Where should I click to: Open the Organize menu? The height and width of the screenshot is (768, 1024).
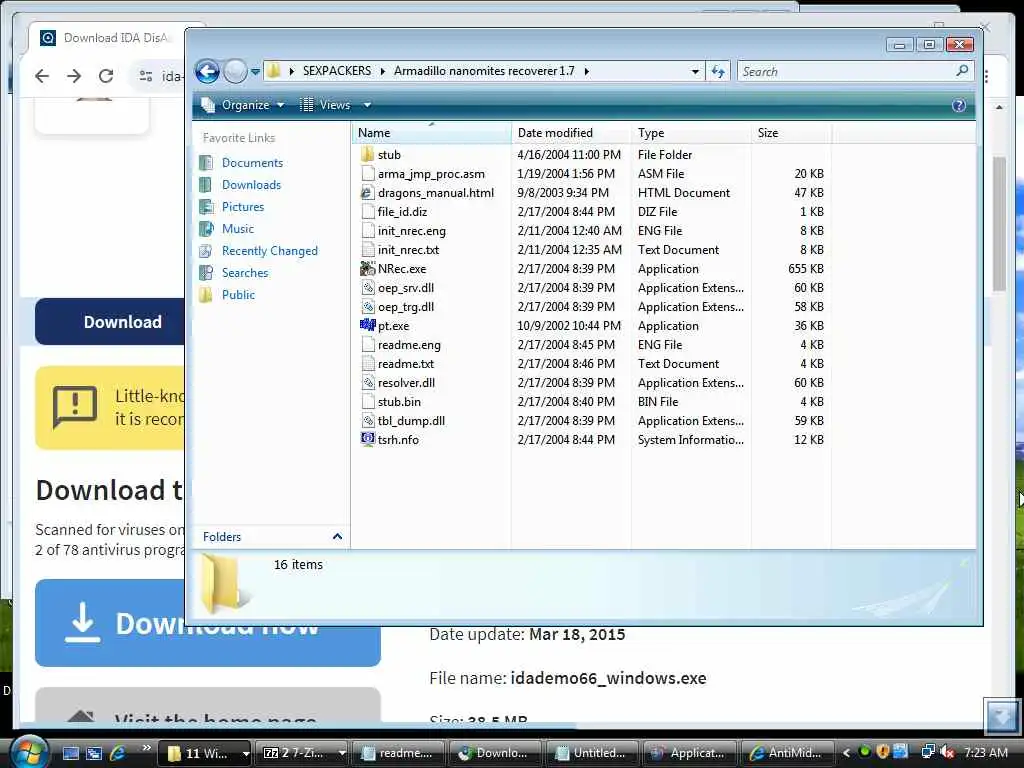243,105
